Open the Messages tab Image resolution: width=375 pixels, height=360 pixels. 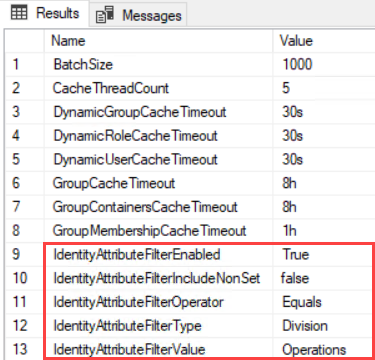pyautogui.click(x=138, y=15)
